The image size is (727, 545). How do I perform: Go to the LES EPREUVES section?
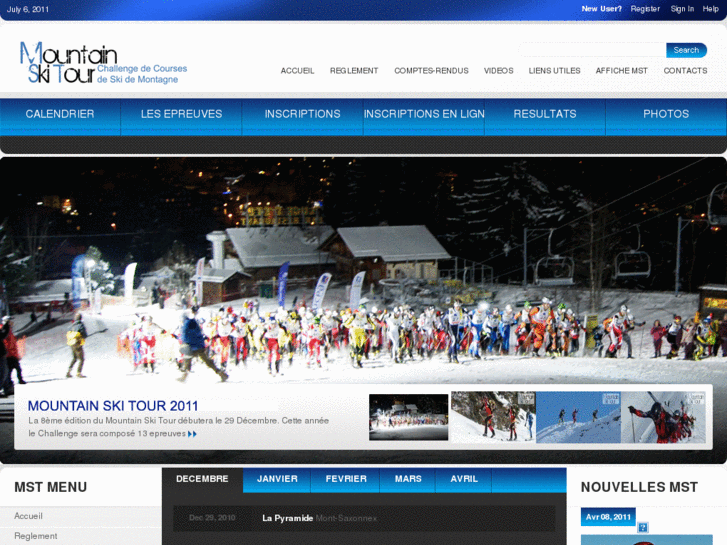click(181, 117)
